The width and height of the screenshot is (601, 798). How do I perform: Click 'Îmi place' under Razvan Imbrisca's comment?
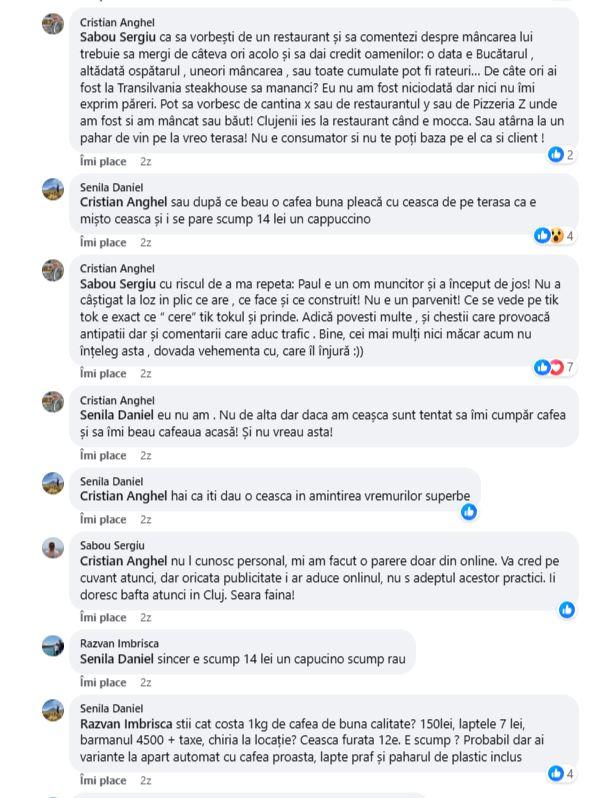(103, 682)
